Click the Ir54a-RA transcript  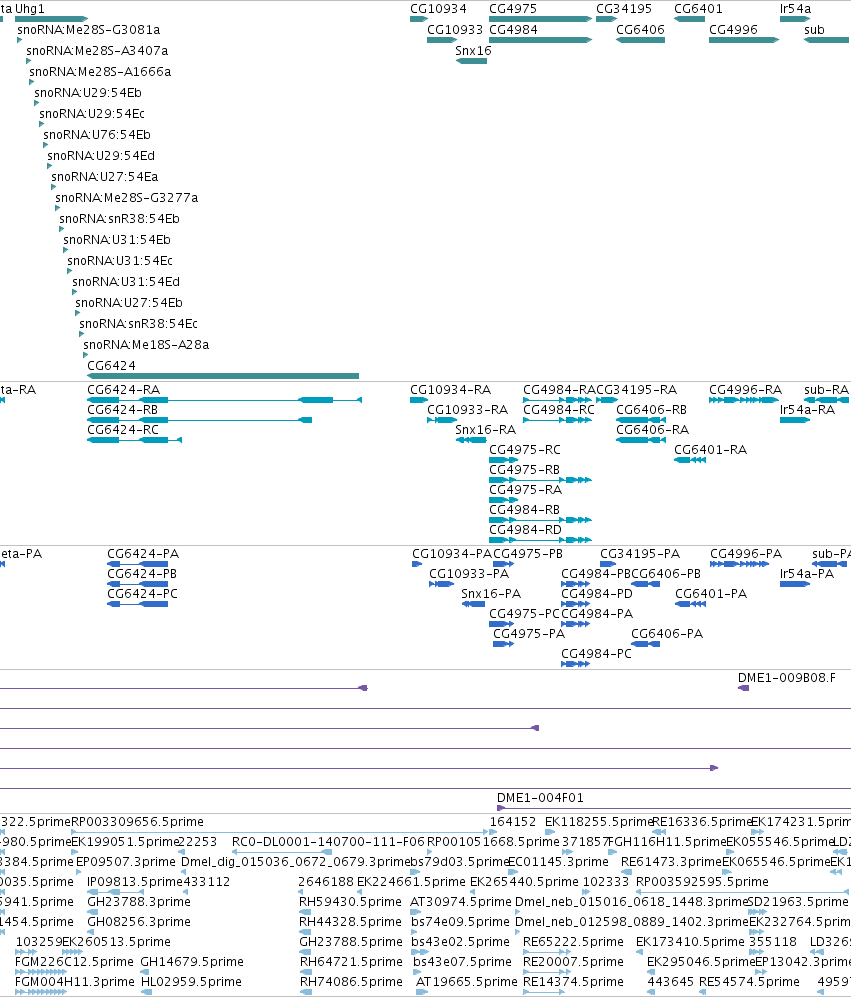tap(795, 420)
